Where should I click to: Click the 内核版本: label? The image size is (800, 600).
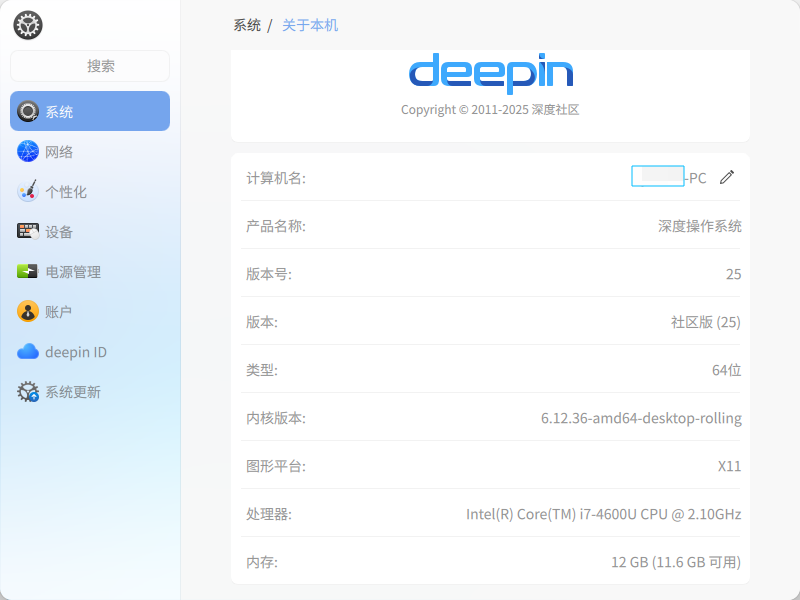pos(276,418)
